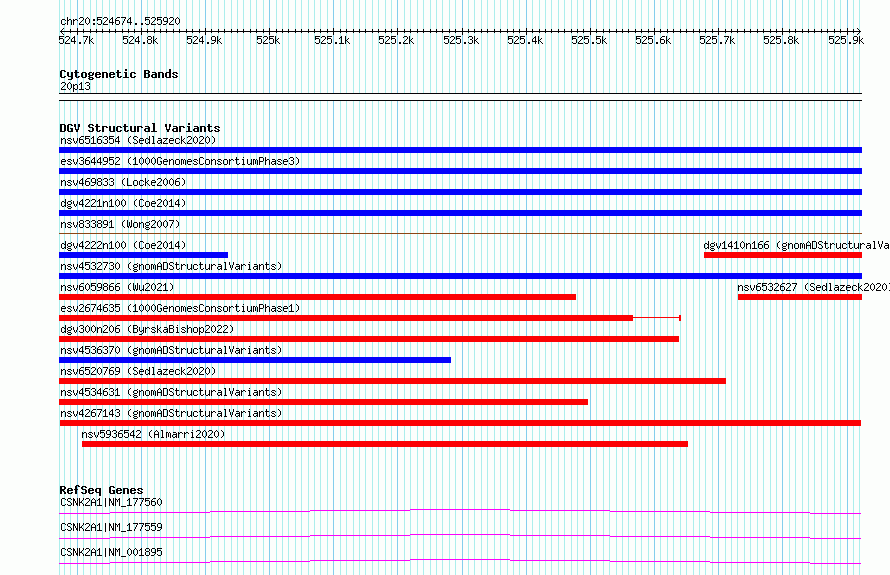Viewport: 890px width, 575px height.
Task: Click the blue bar under esv3644952
Action: pyautogui.click(x=460, y=171)
